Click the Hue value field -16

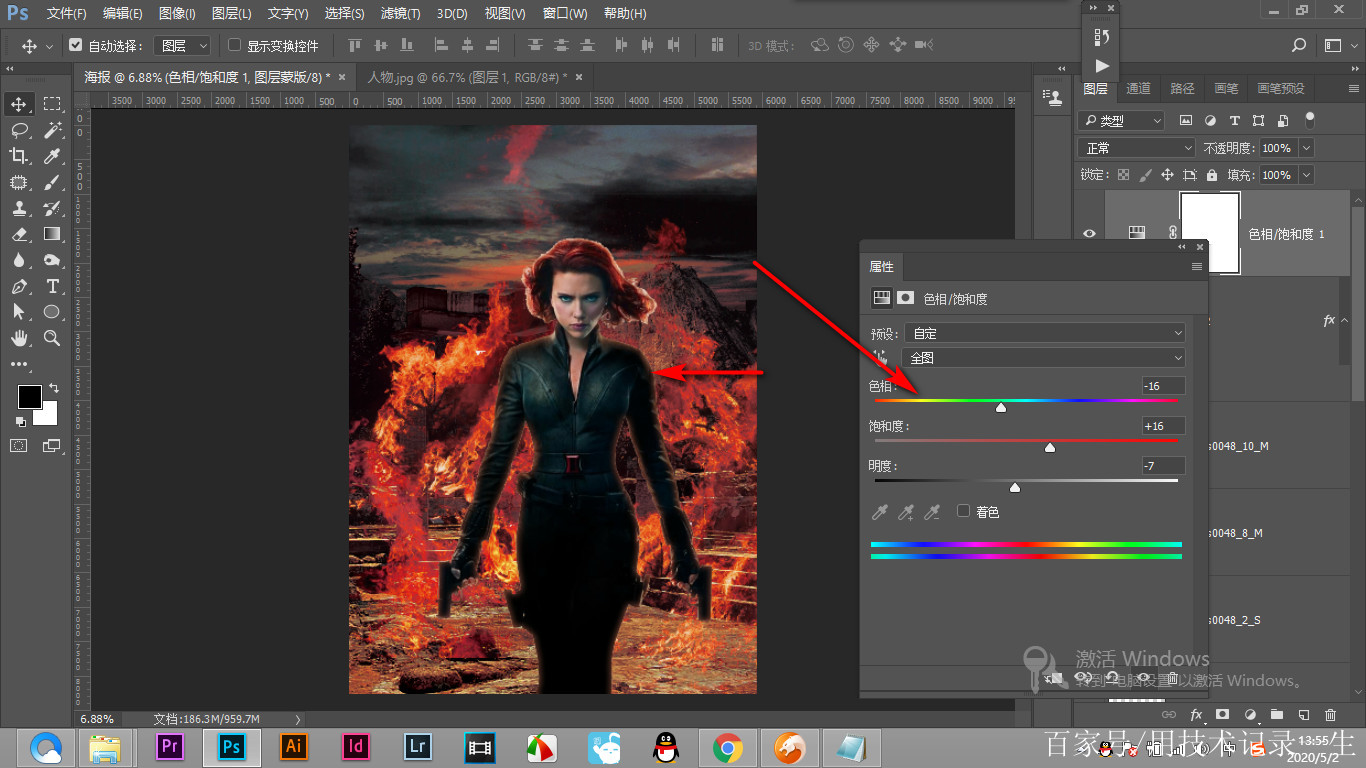coord(1164,386)
